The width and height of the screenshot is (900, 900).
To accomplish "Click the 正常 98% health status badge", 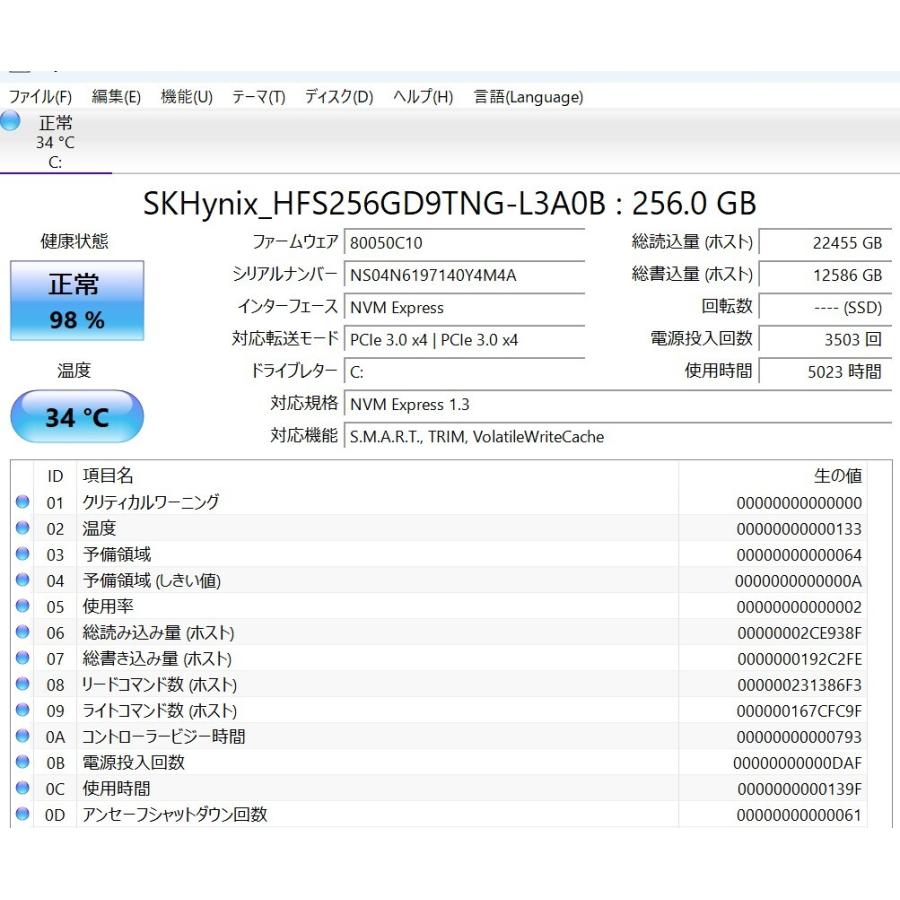I will [x=77, y=300].
